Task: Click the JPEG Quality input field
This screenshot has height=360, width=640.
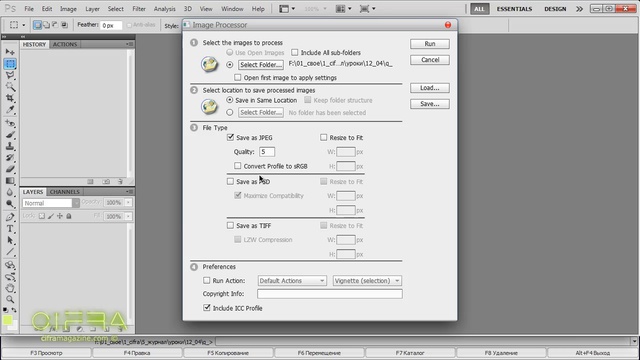Action: click(x=267, y=151)
